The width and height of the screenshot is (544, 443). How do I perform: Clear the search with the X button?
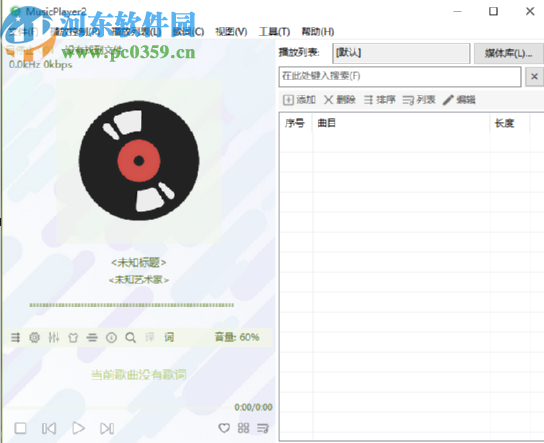coord(535,76)
